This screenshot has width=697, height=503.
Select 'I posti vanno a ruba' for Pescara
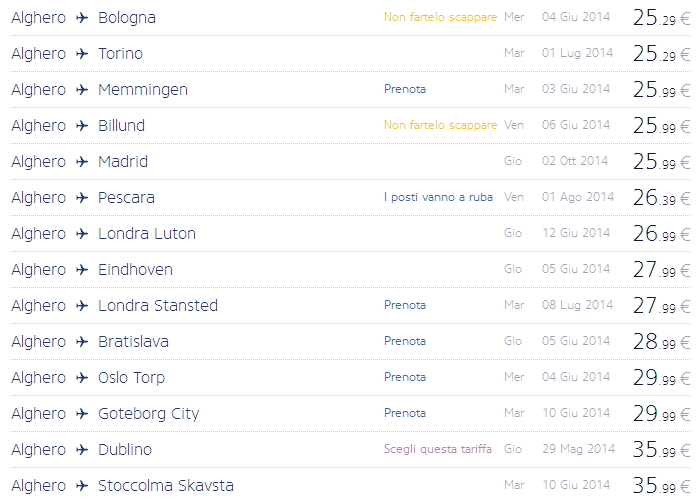click(438, 198)
